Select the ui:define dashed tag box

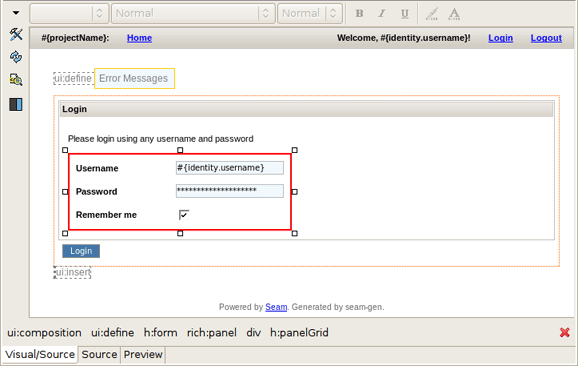(73, 79)
